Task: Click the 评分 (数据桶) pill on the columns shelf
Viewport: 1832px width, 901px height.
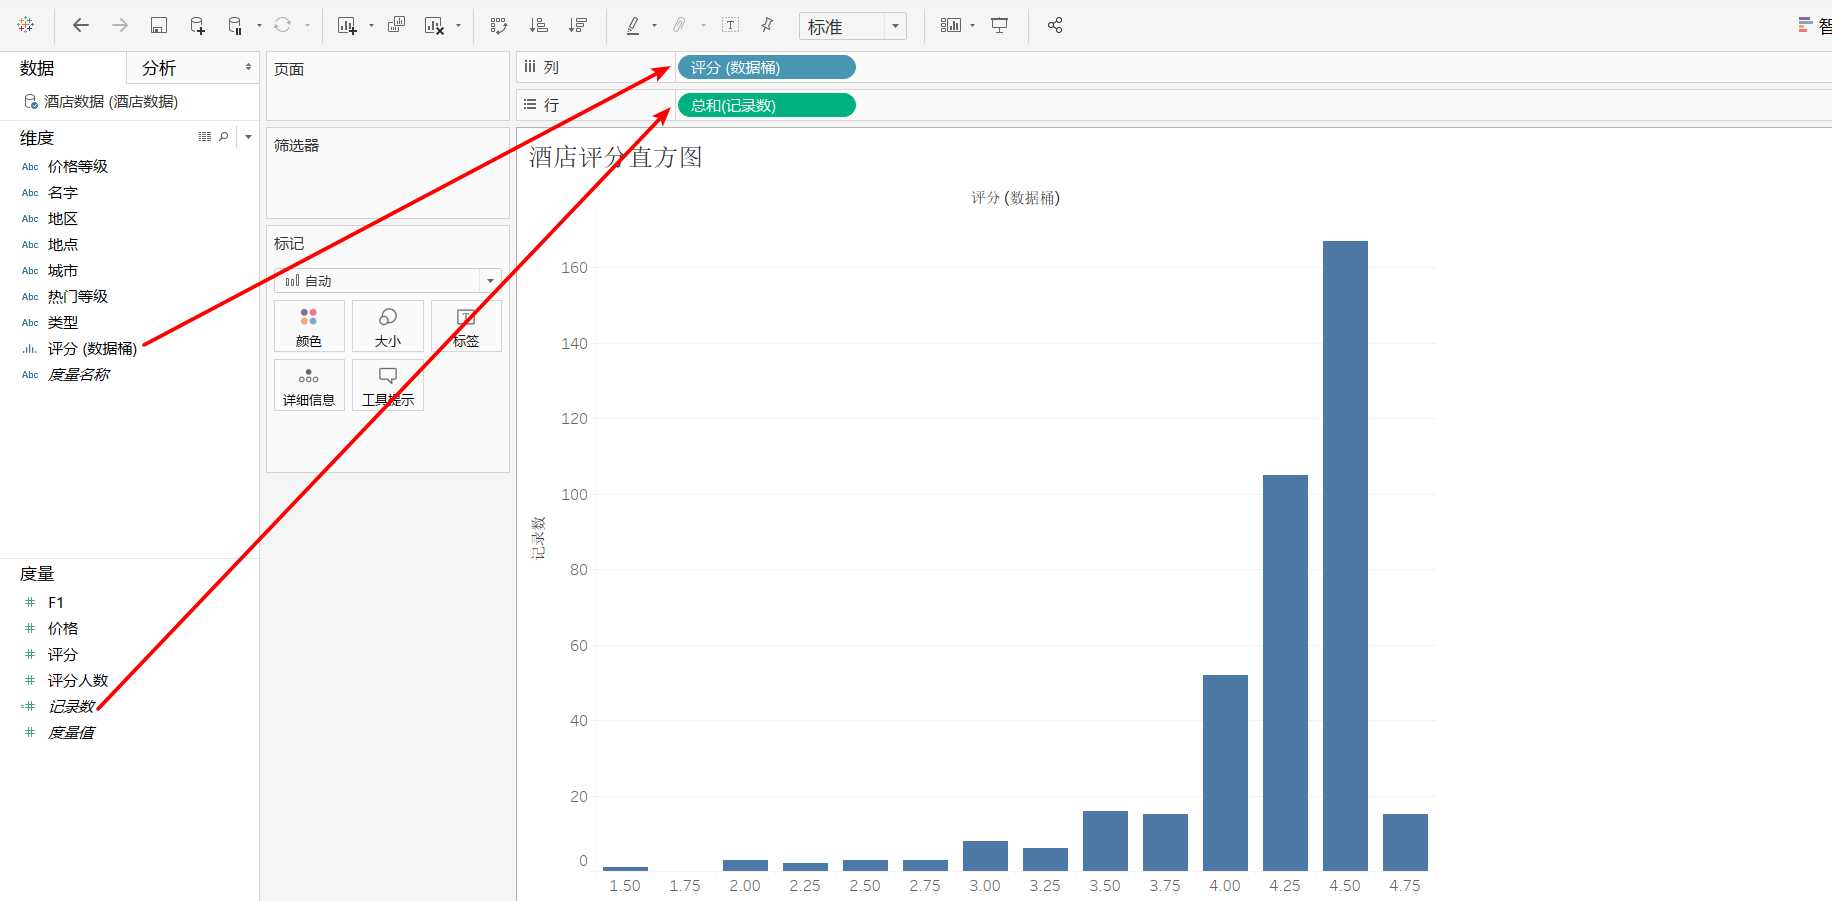Action: click(x=766, y=67)
